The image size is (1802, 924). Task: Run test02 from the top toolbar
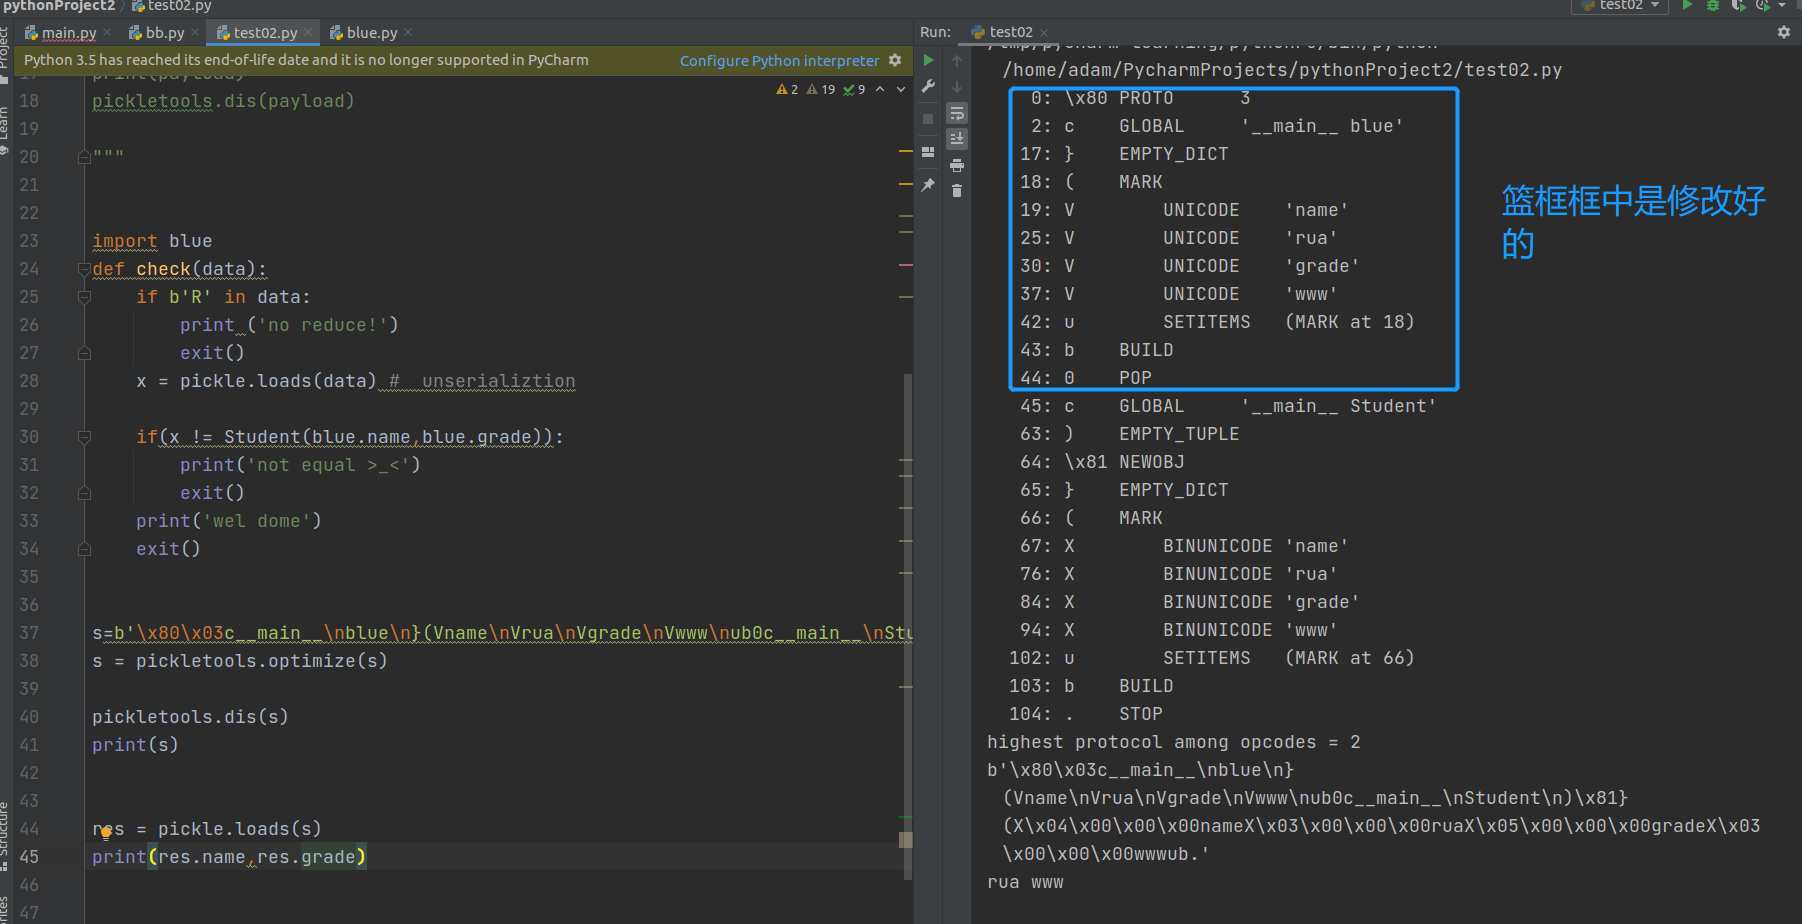pos(1688,5)
